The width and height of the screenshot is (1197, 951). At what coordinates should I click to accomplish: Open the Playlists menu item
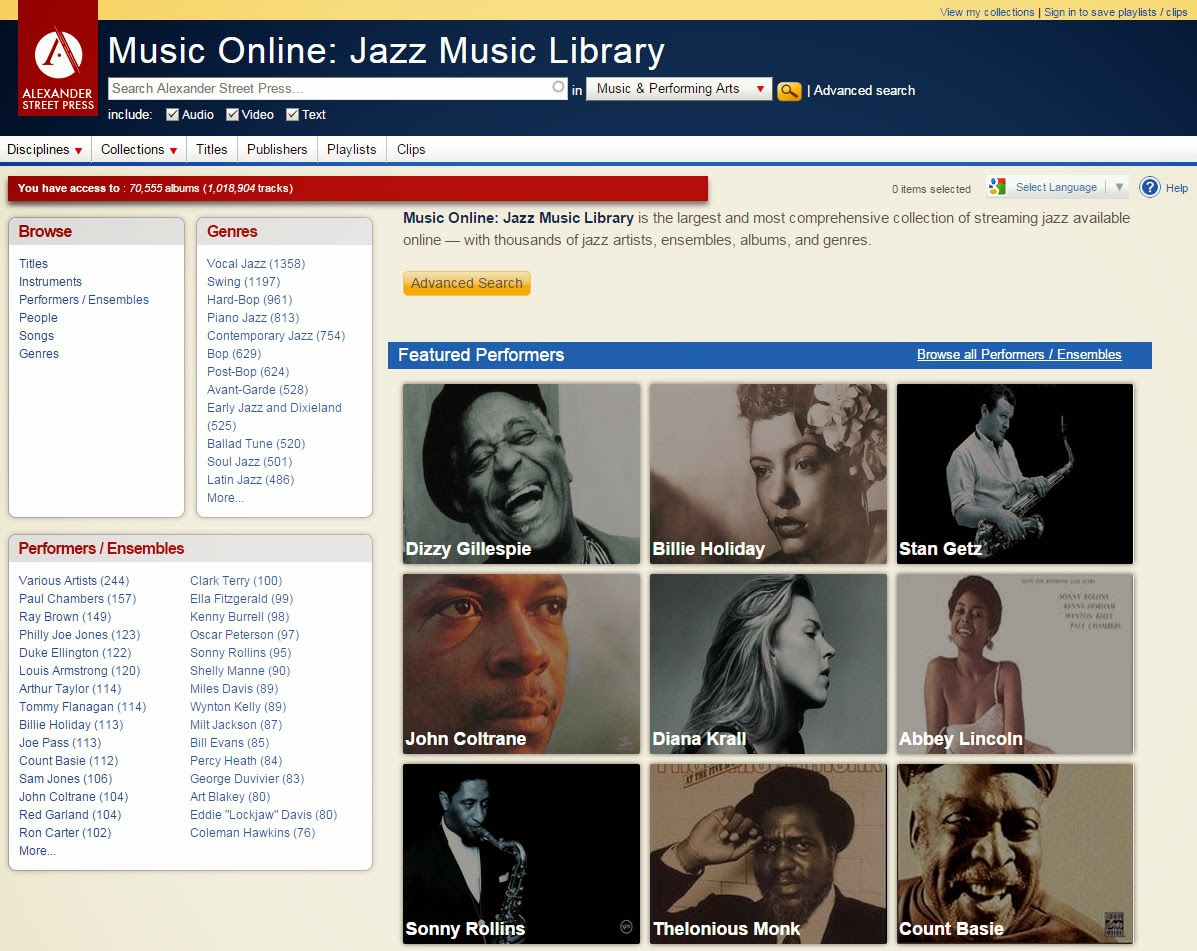click(x=352, y=150)
